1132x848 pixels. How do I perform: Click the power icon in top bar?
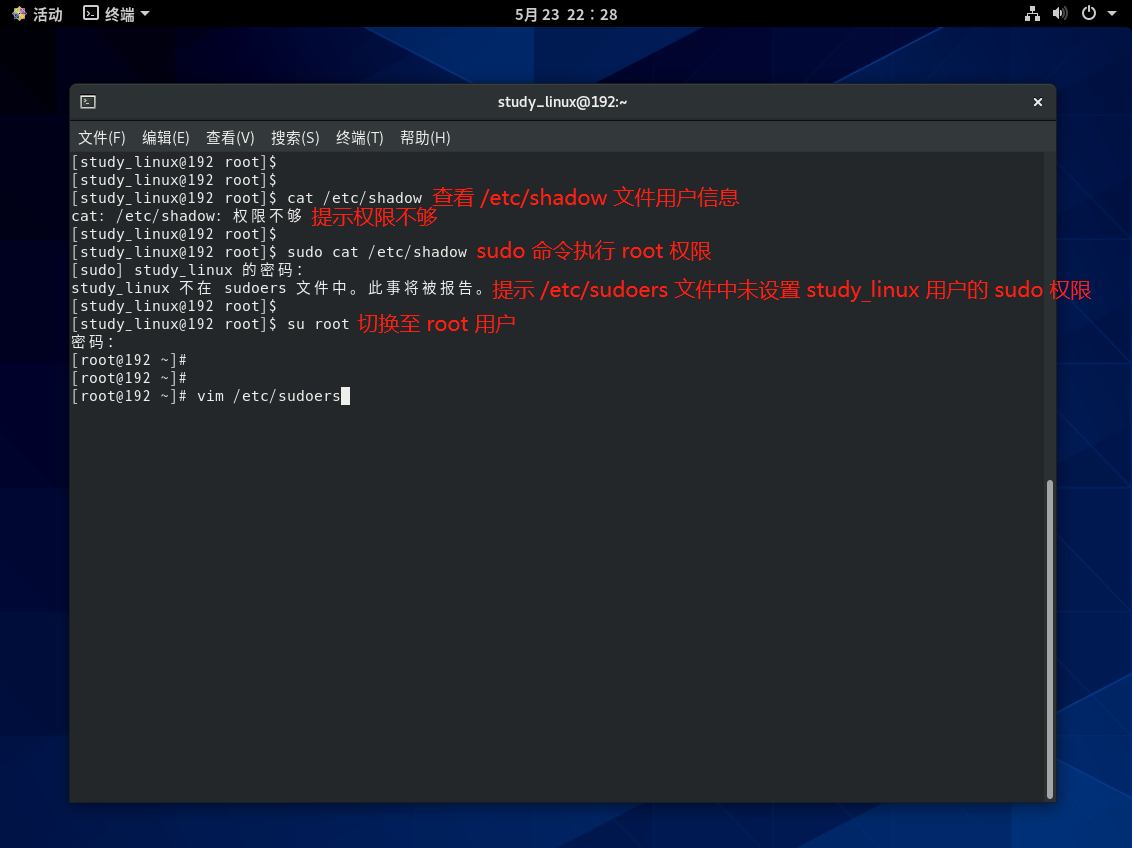click(1089, 14)
